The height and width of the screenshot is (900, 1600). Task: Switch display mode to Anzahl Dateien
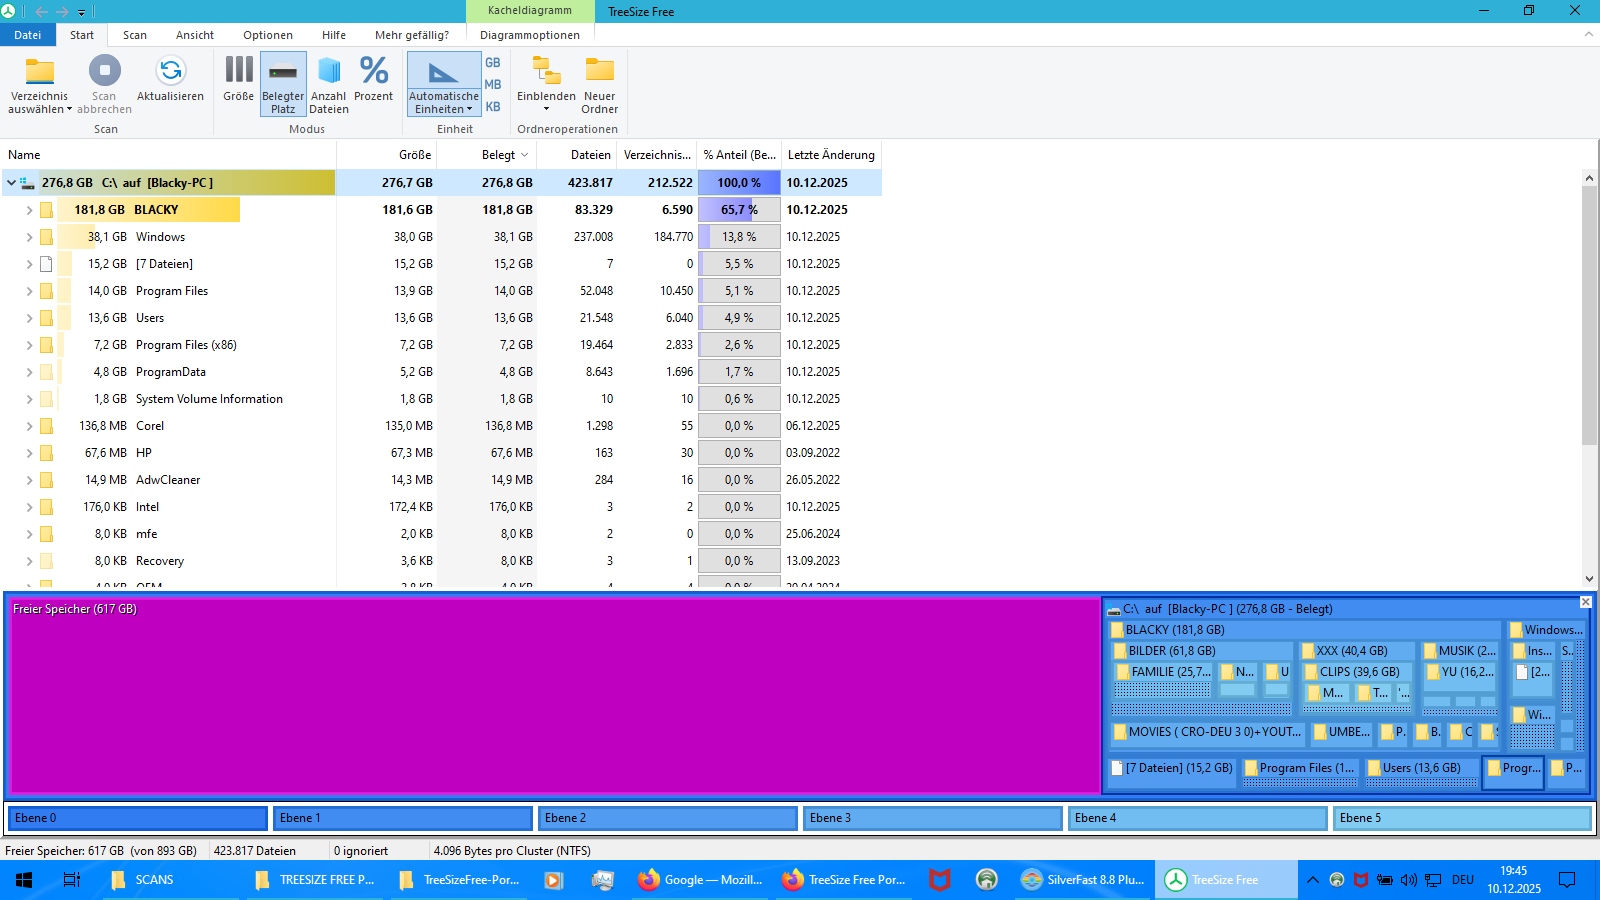(x=329, y=86)
